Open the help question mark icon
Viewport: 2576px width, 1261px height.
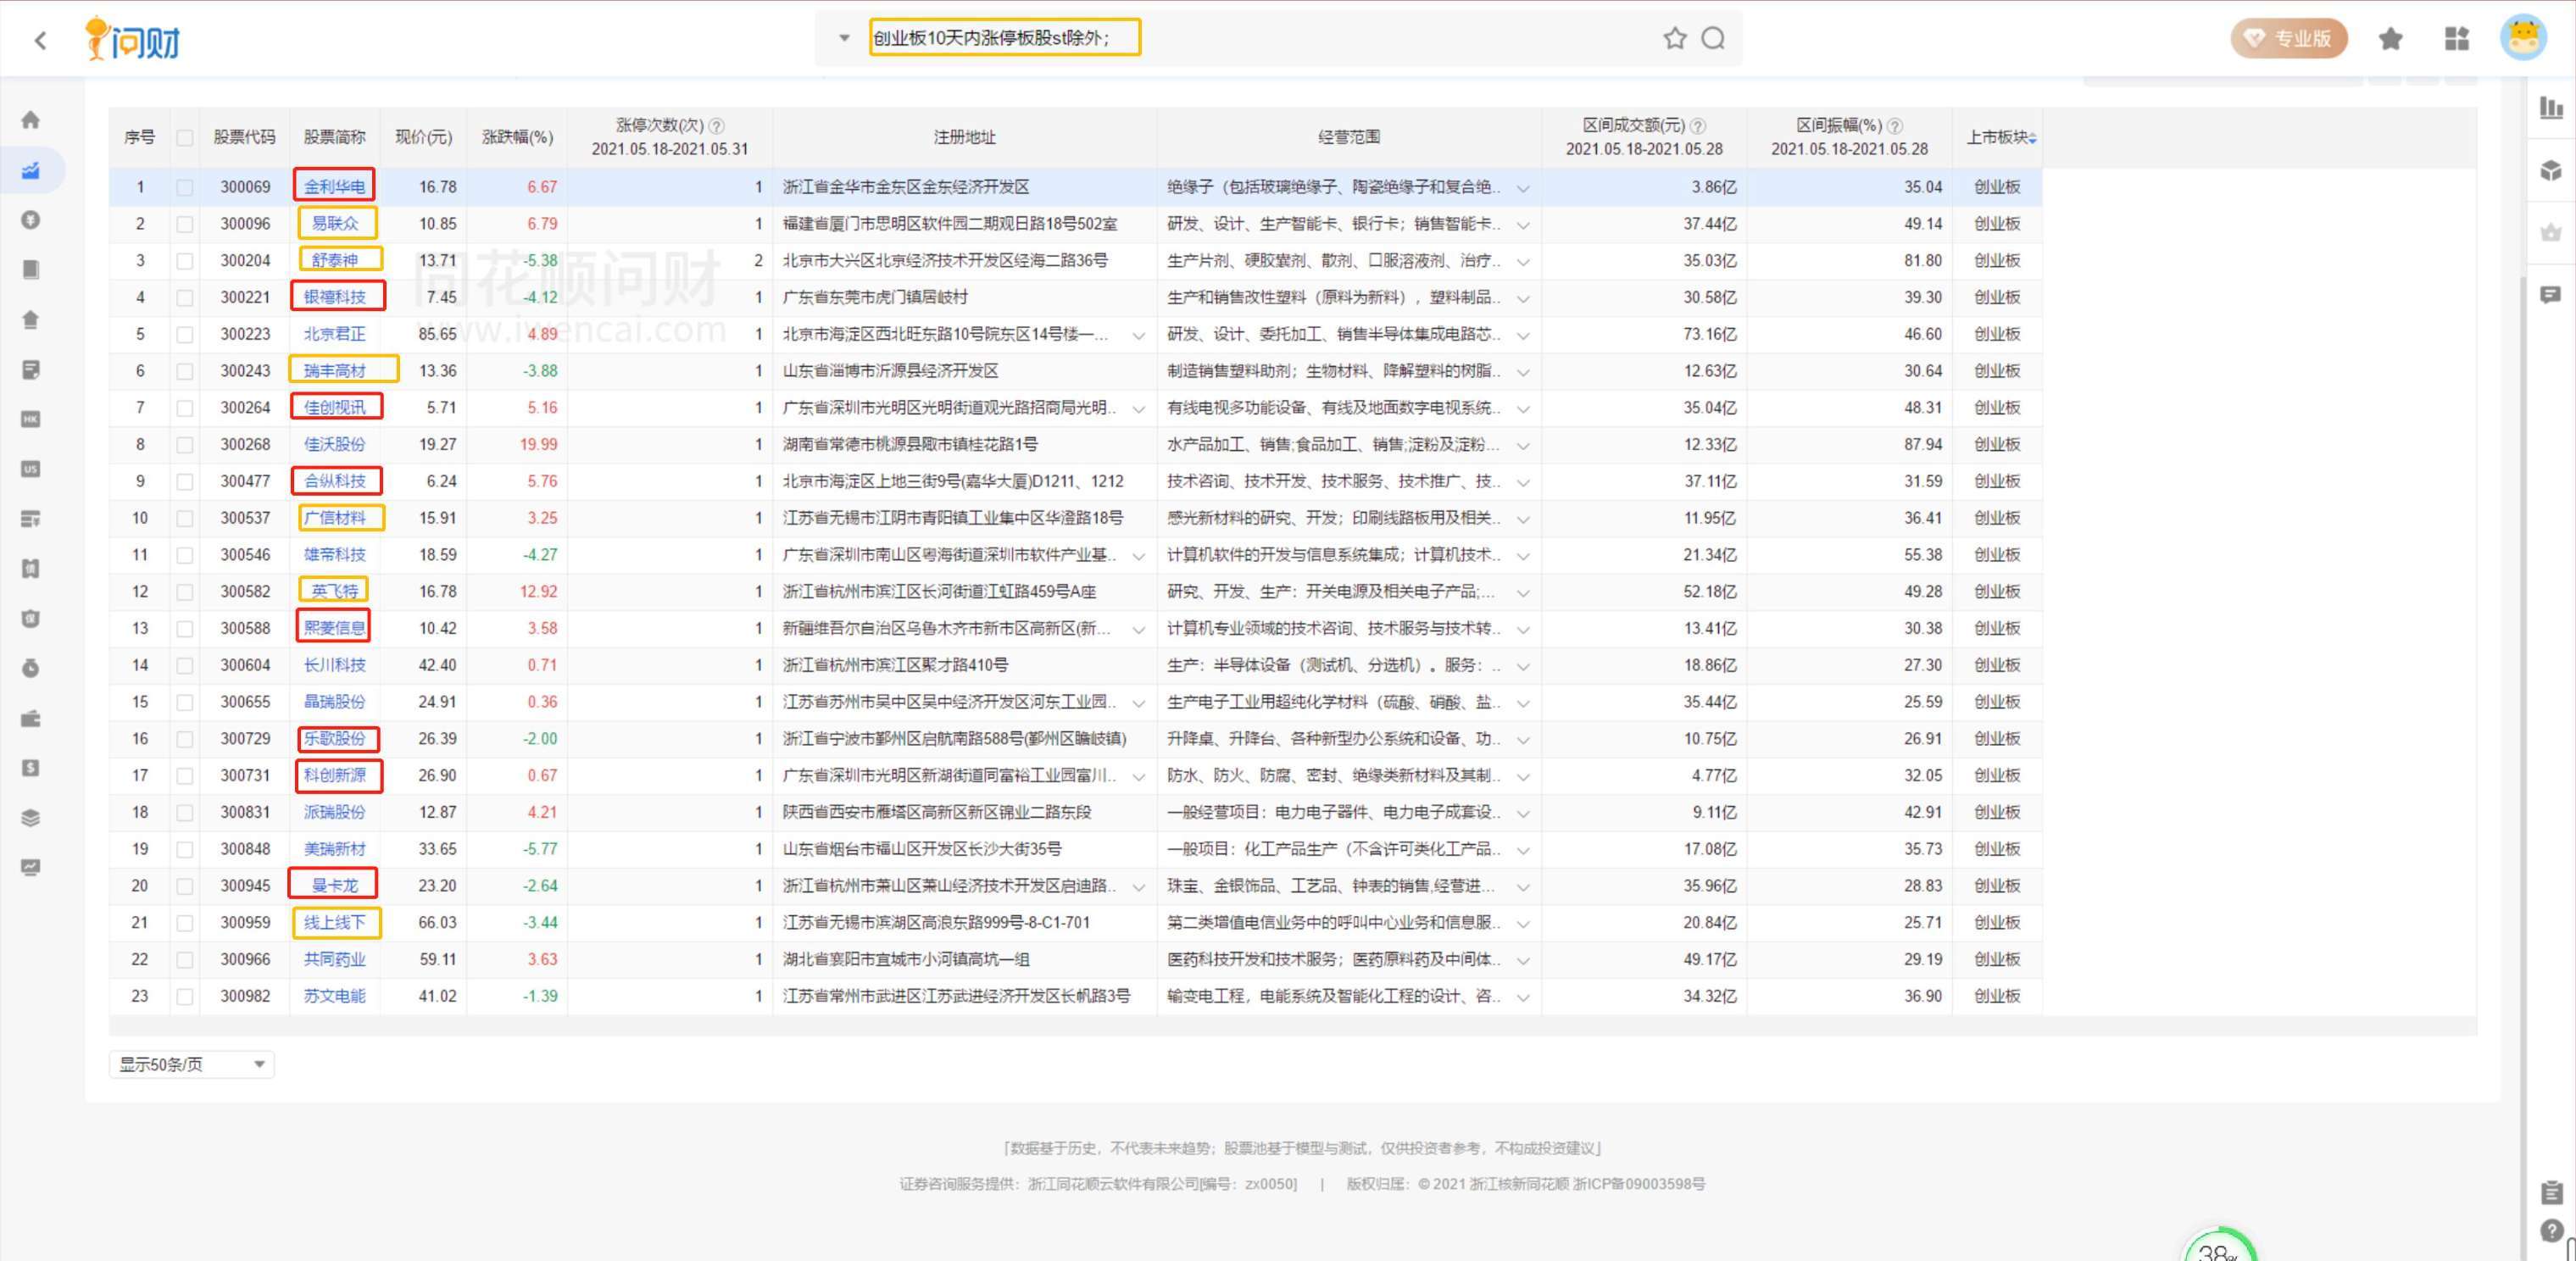[x=2551, y=1231]
